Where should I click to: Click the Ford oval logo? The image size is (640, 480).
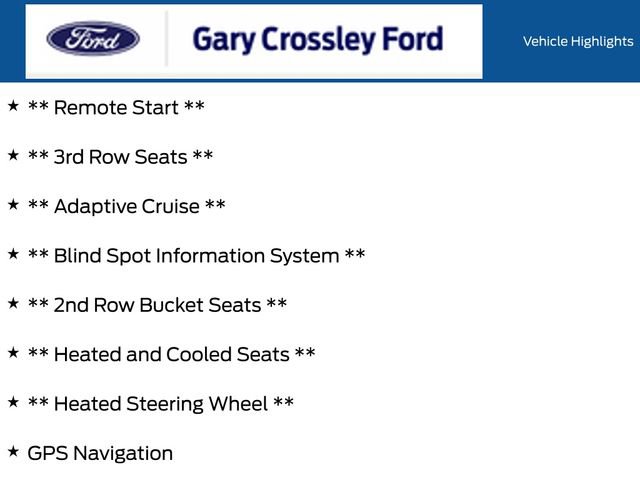click(x=93, y=38)
